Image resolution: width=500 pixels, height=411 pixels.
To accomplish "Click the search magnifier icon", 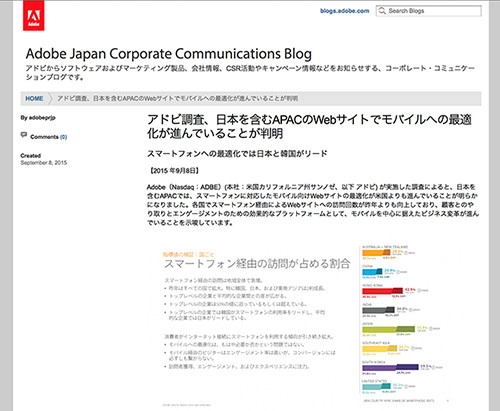I will pyautogui.click(x=382, y=11).
